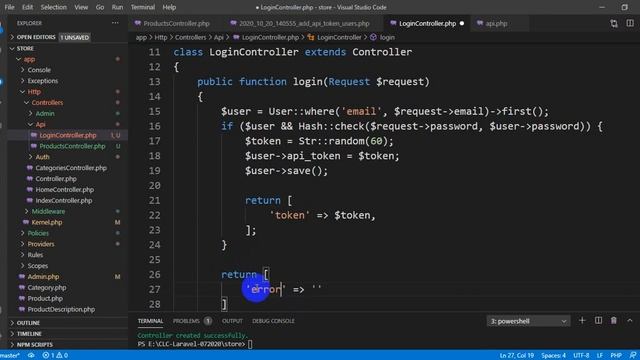Expand the Admin folder

point(45,113)
